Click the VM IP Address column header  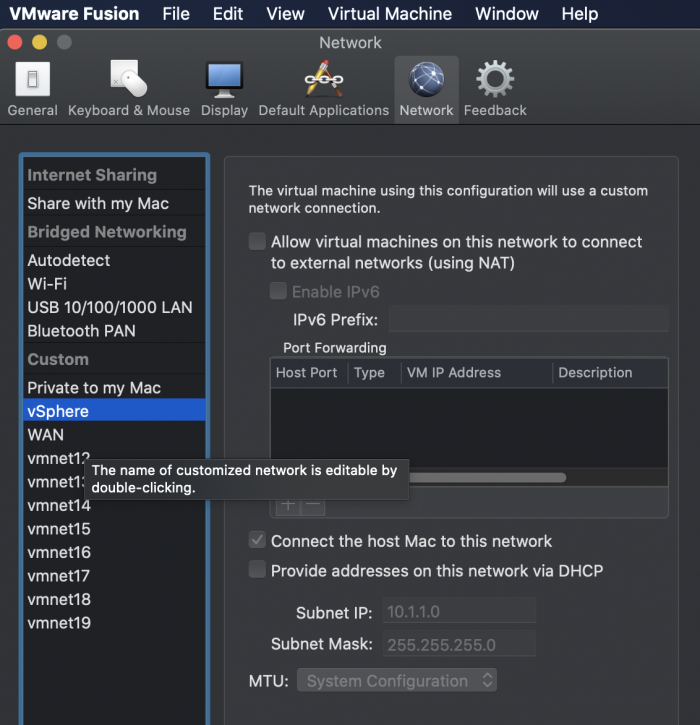point(477,373)
